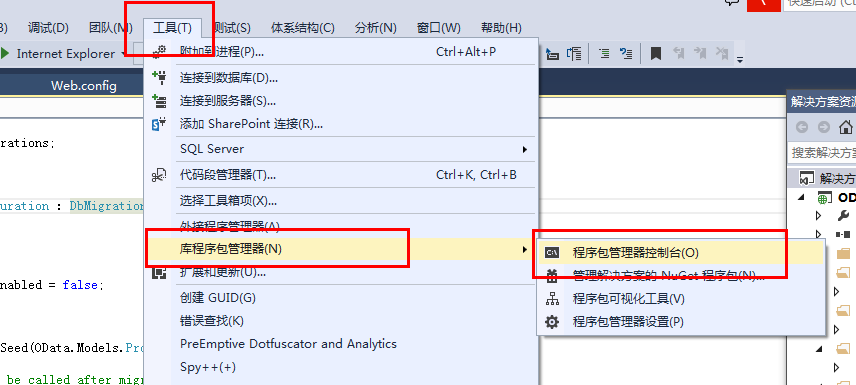Click the clear all bookmarks icon
856x385 pixels.
point(722,53)
